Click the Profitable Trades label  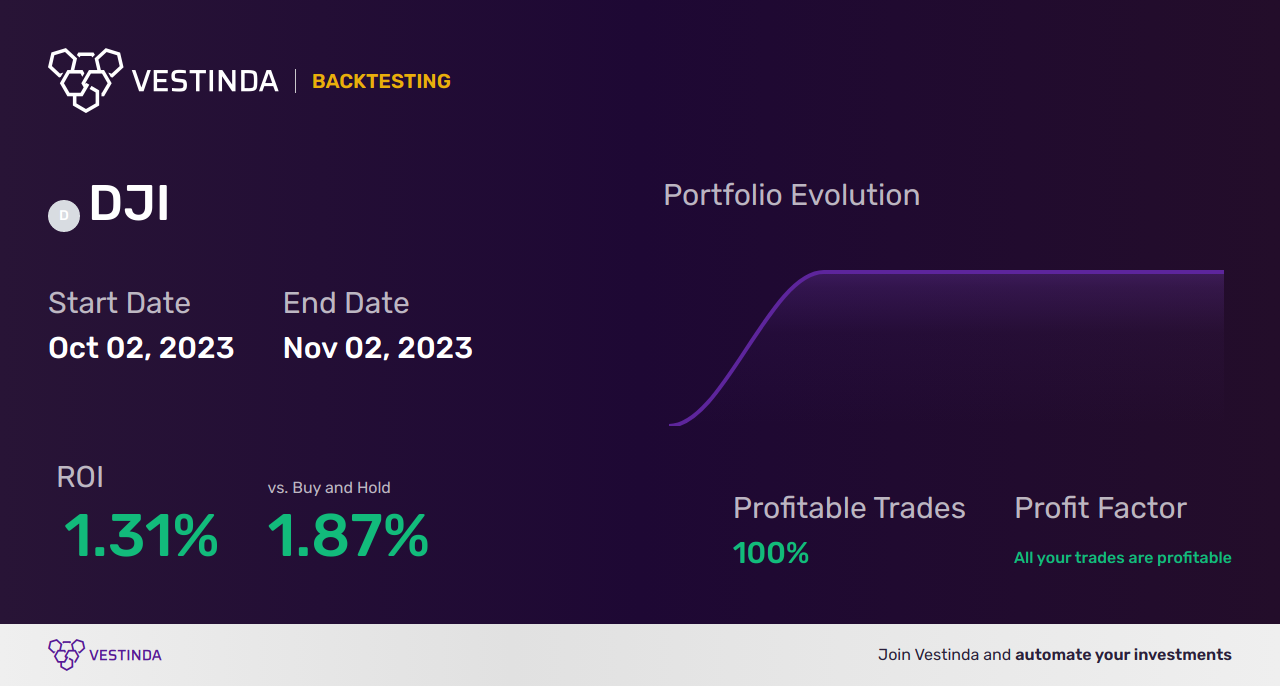click(x=849, y=508)
